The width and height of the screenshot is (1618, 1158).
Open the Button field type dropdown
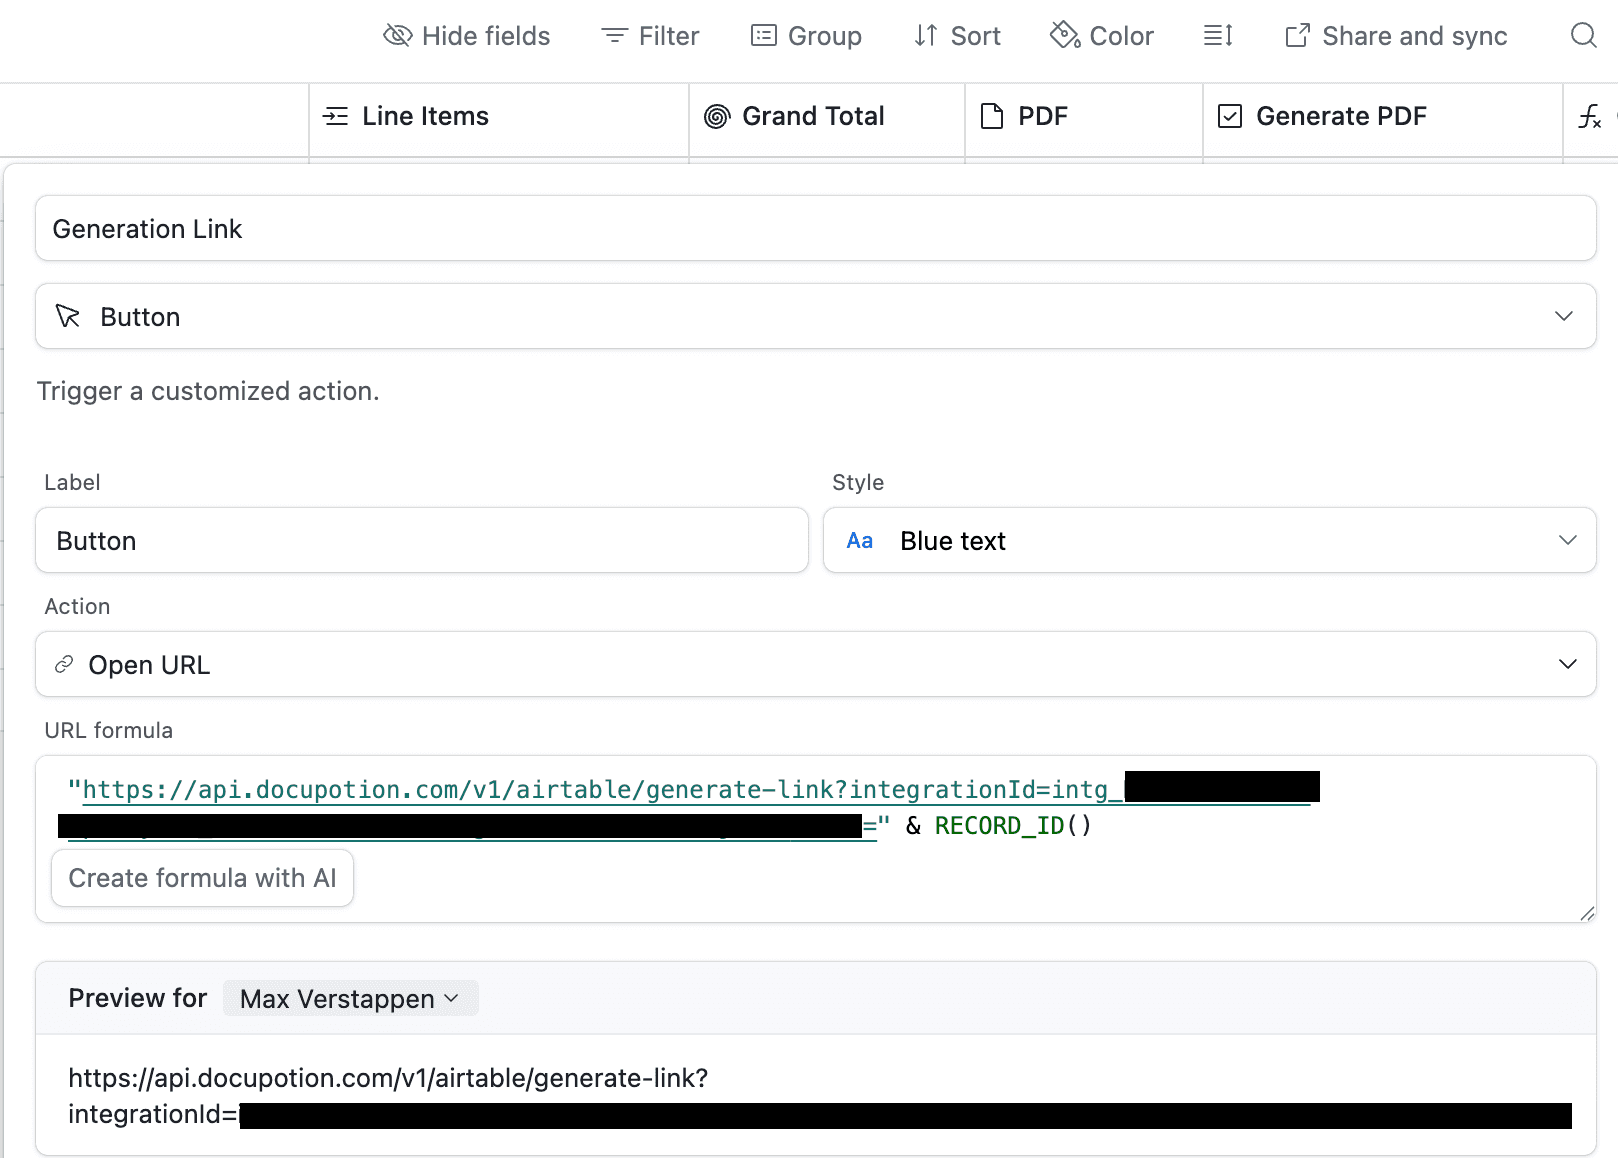tap(816, 317)
